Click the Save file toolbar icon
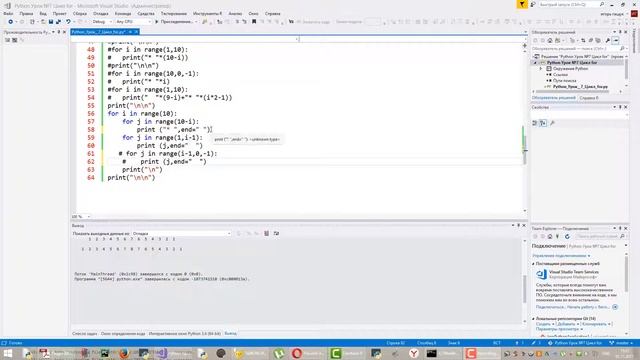 (x=51, y=22)
